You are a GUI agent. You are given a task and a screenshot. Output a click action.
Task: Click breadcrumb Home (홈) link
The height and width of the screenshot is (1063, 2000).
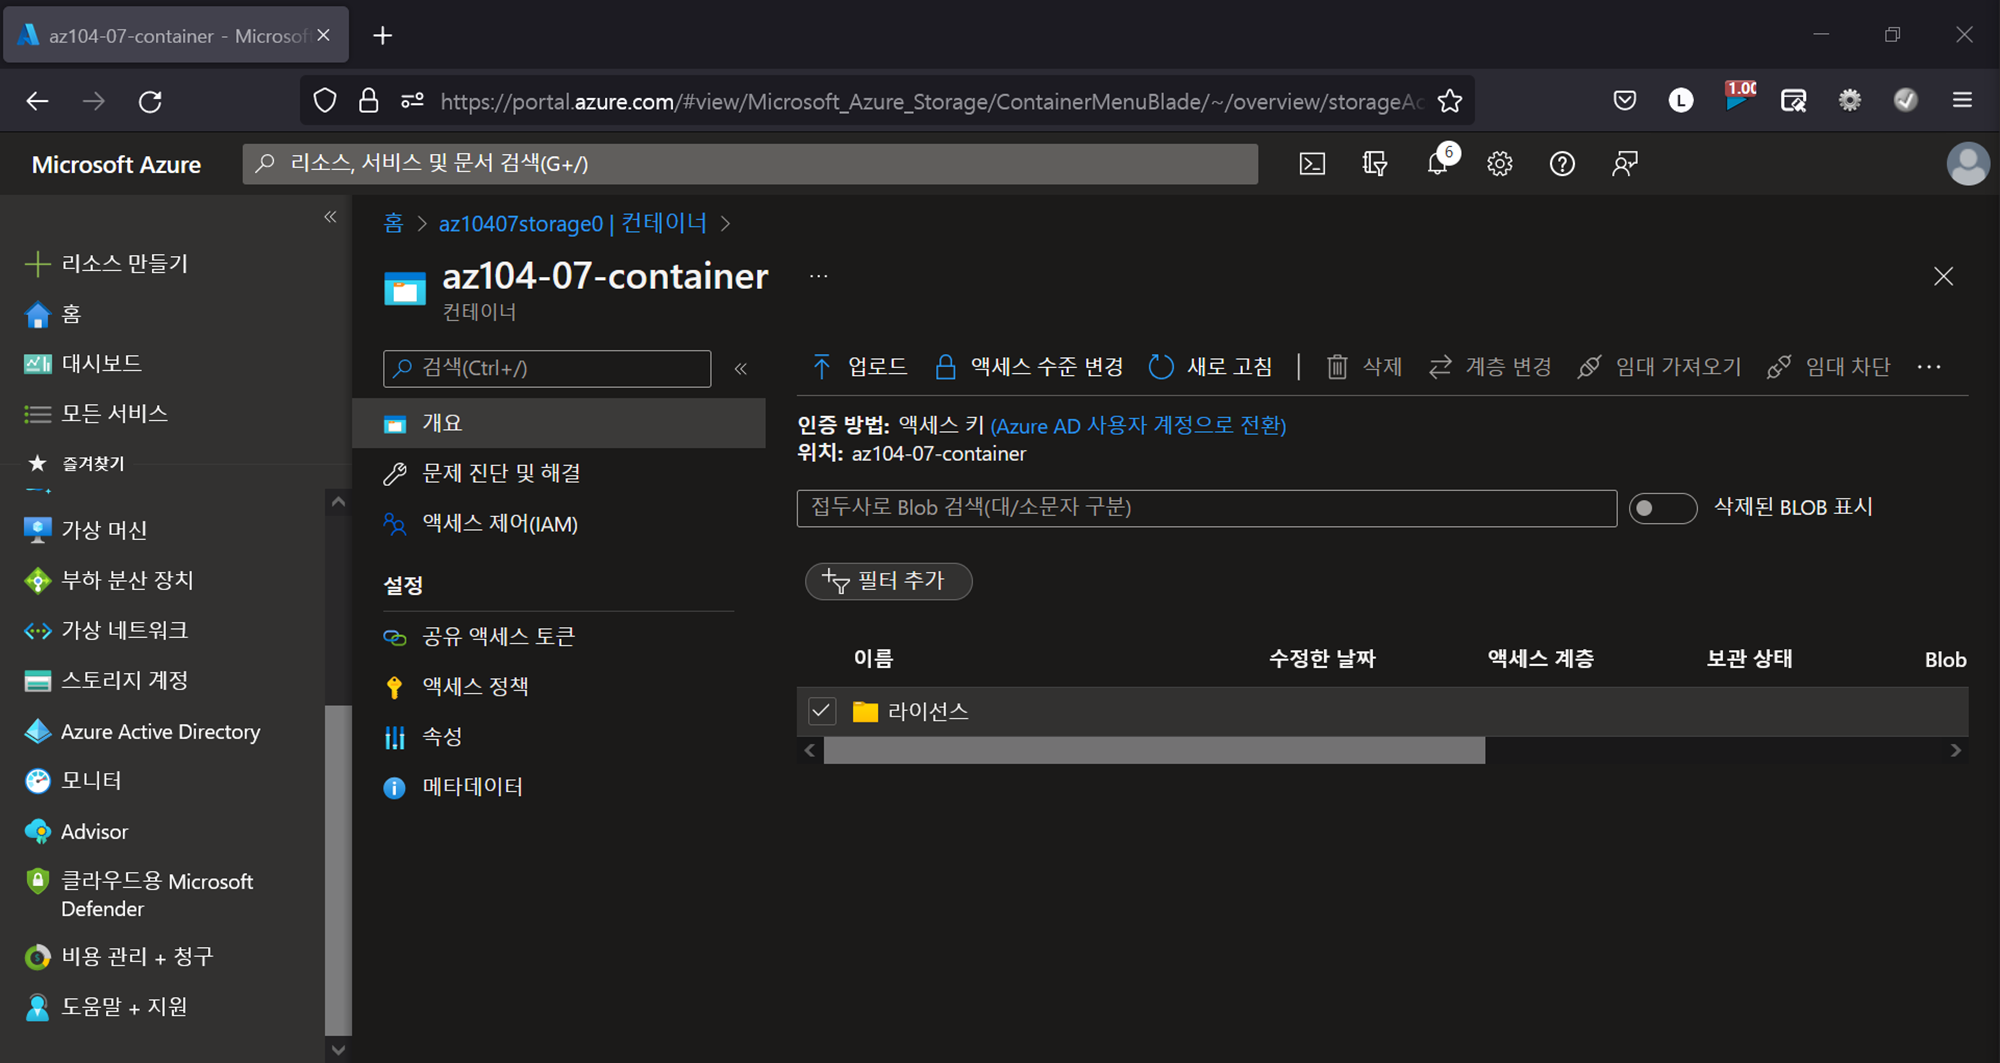[x=393, y=223]
